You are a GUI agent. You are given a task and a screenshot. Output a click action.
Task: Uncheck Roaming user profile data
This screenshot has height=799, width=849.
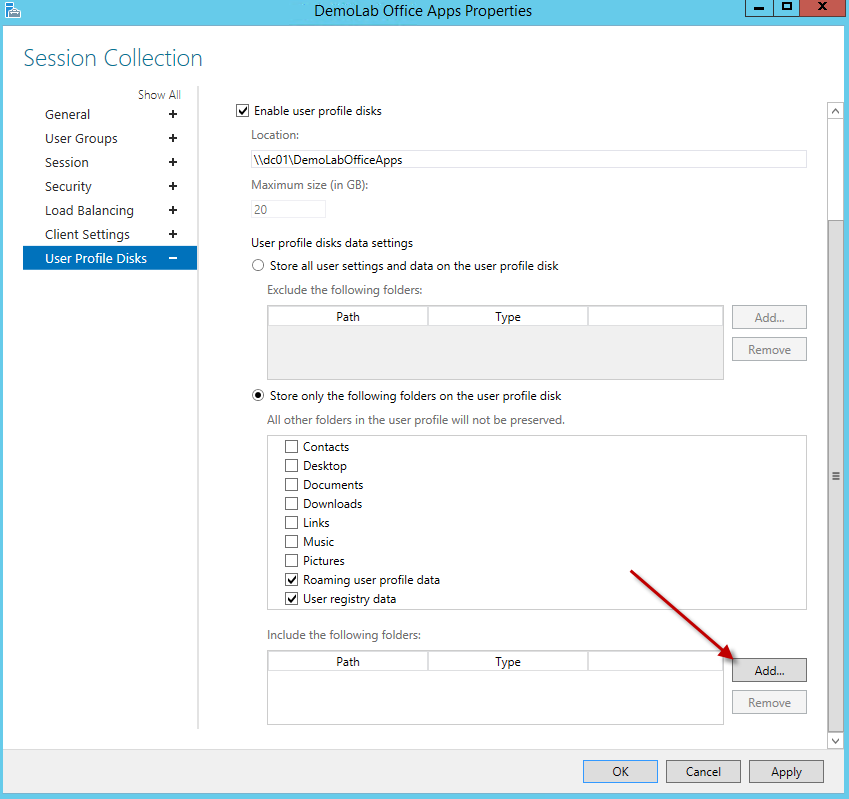pyautogui.click(x=292, y=580)
